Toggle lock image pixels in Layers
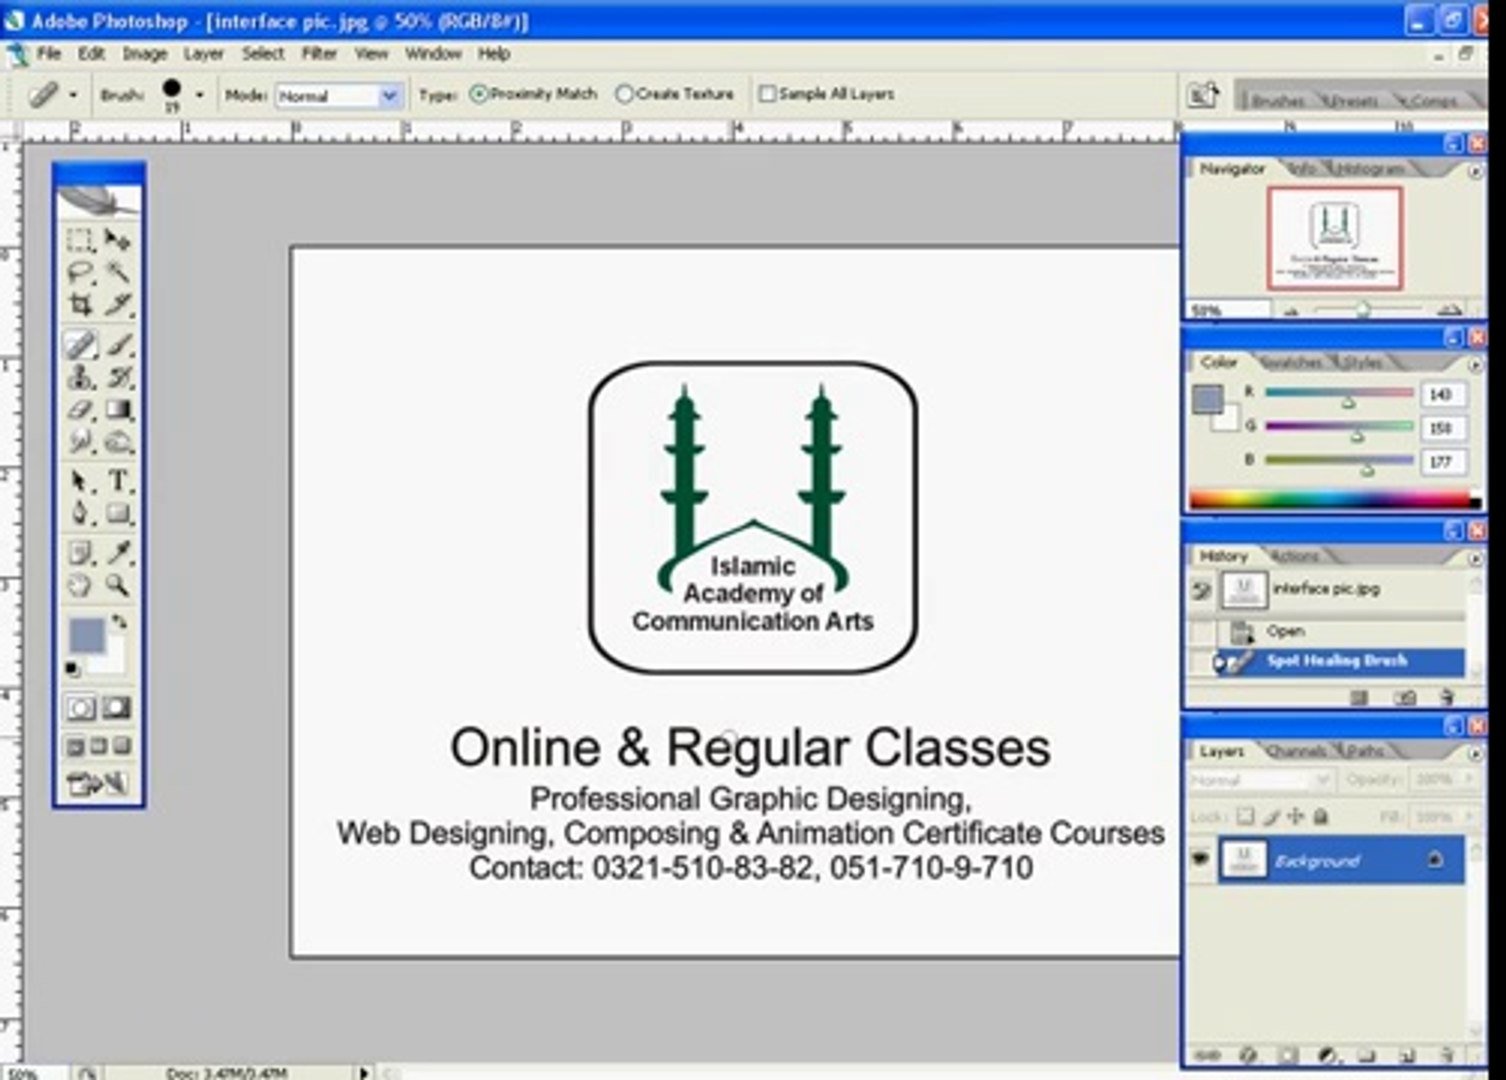The width and height of the screenshot is (1506, 1080). [x=1271, y=817]
